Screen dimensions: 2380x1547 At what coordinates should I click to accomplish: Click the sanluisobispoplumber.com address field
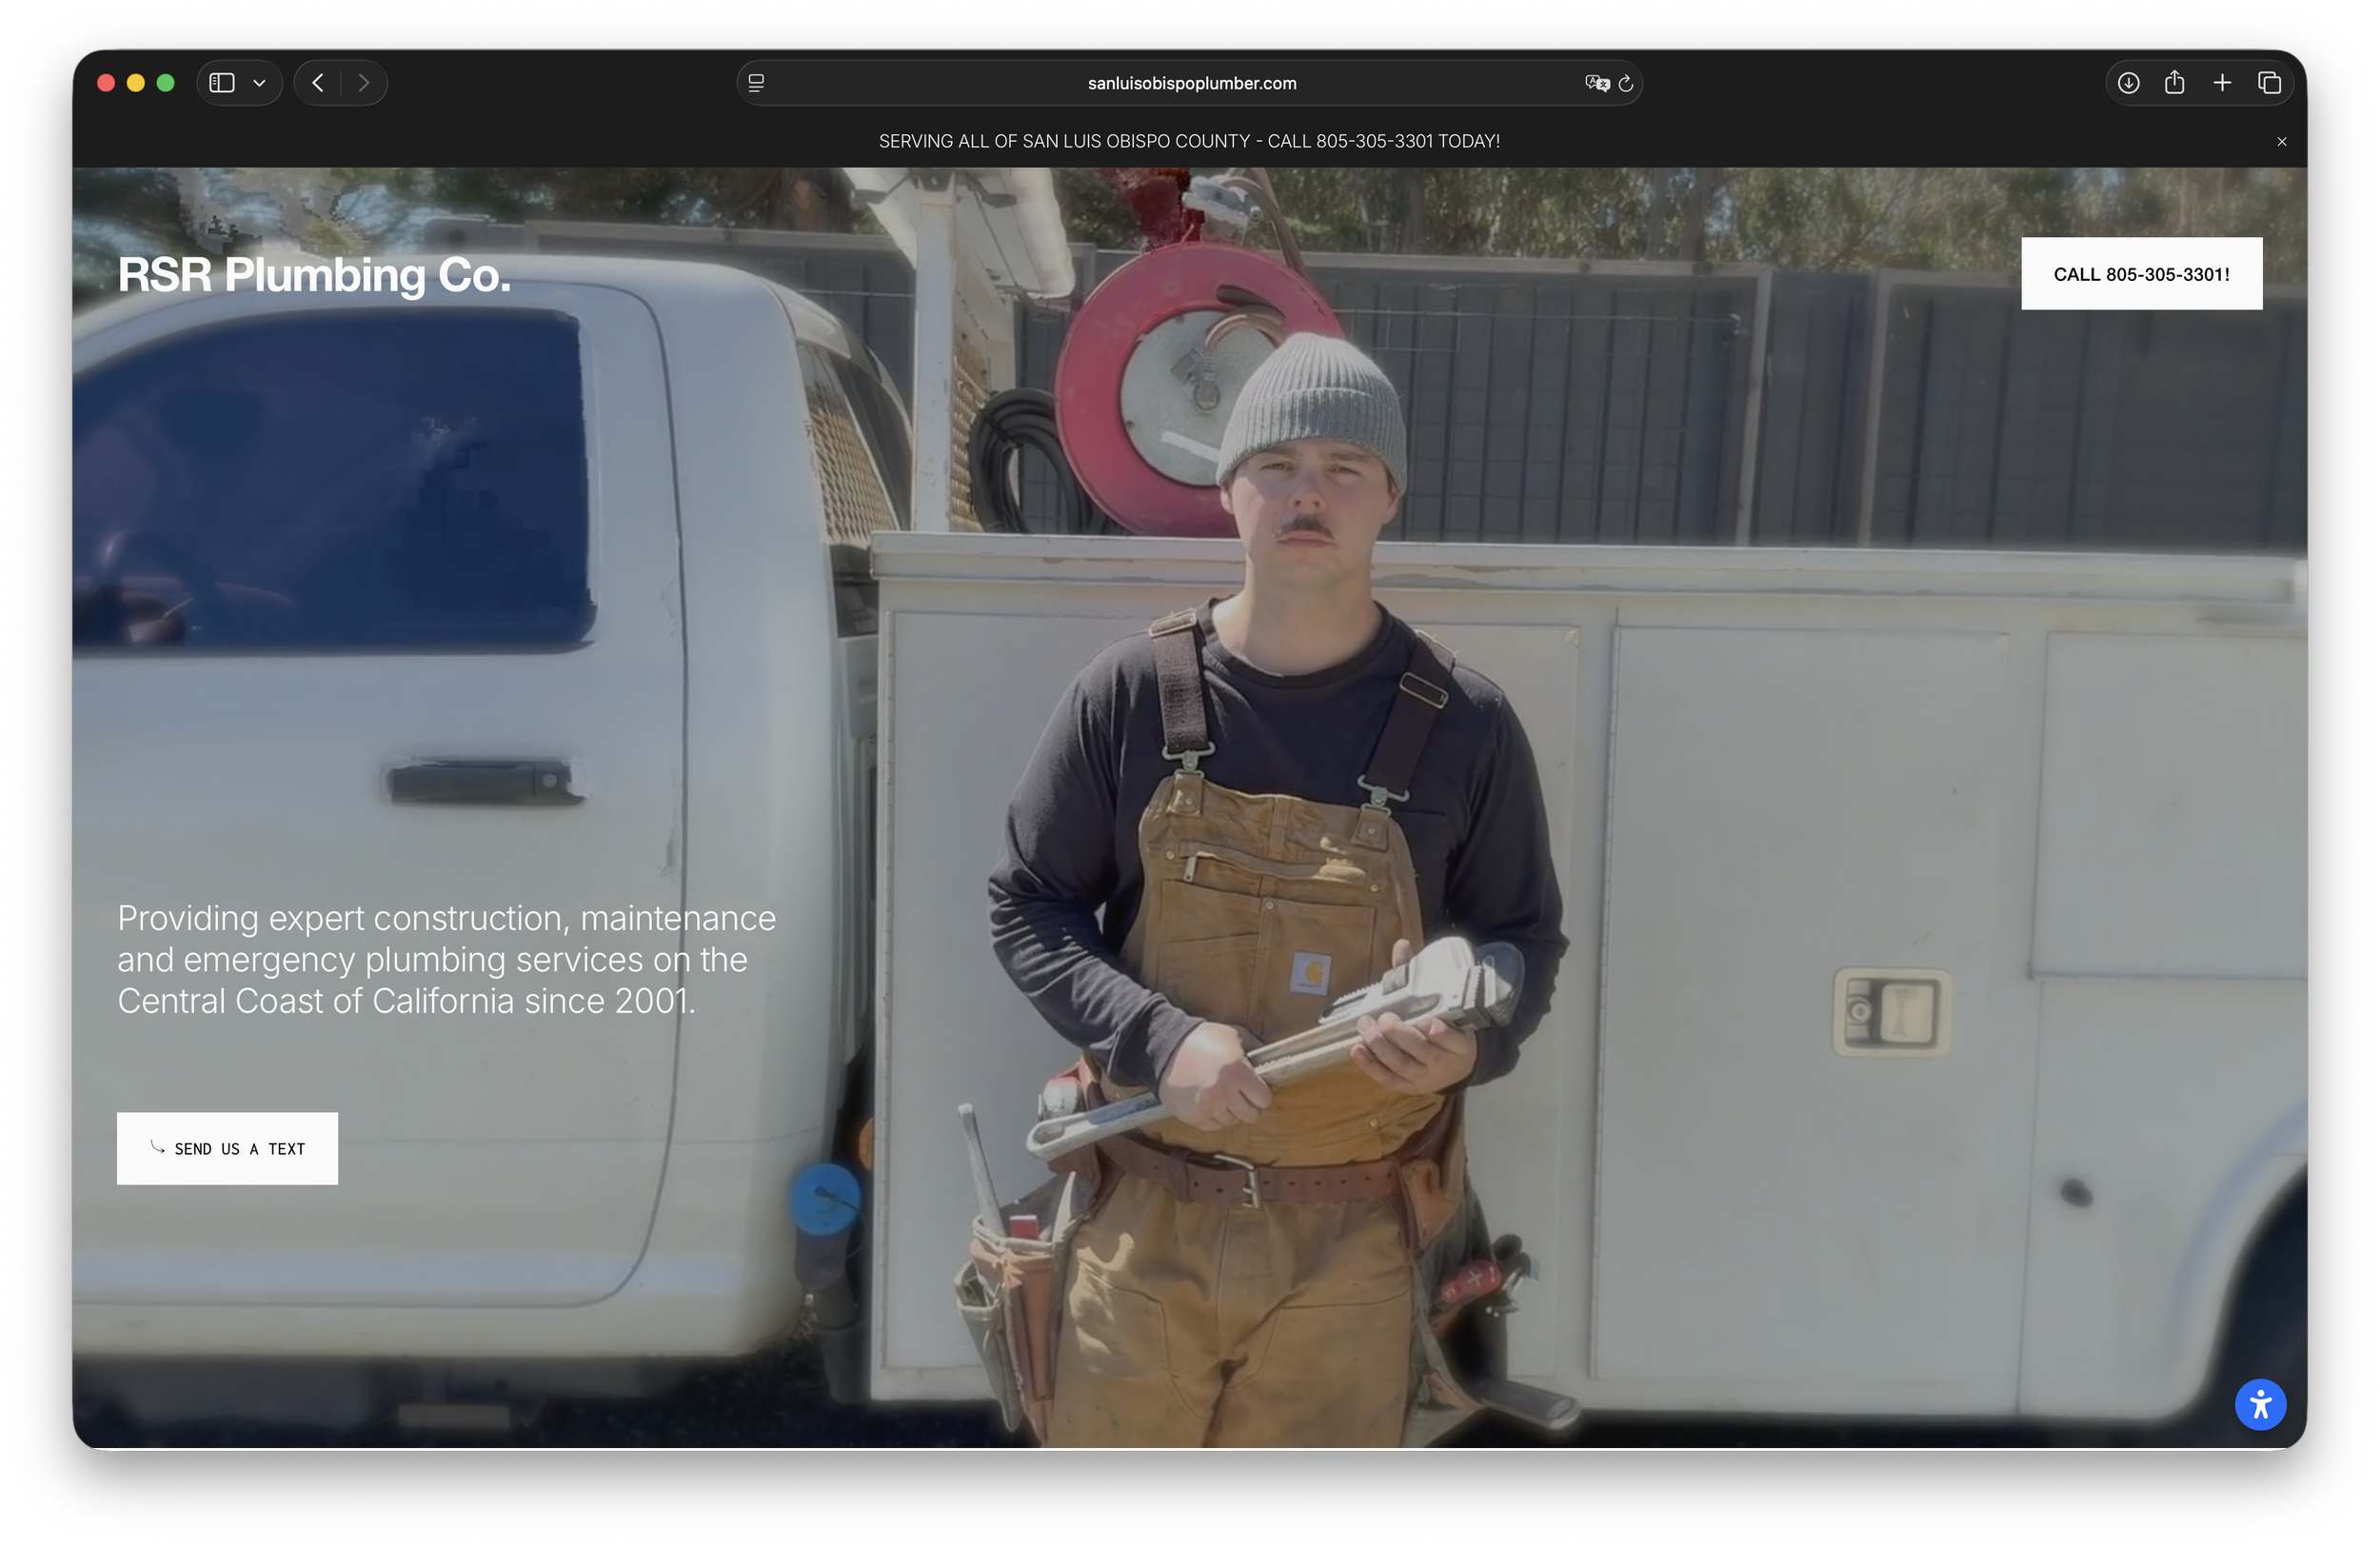[1190, 83]
